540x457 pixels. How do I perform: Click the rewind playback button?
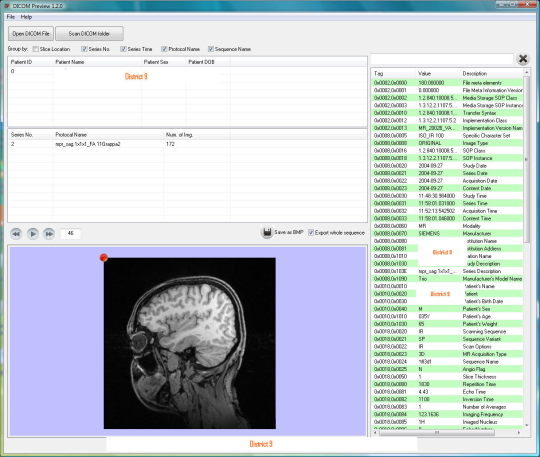16,234
